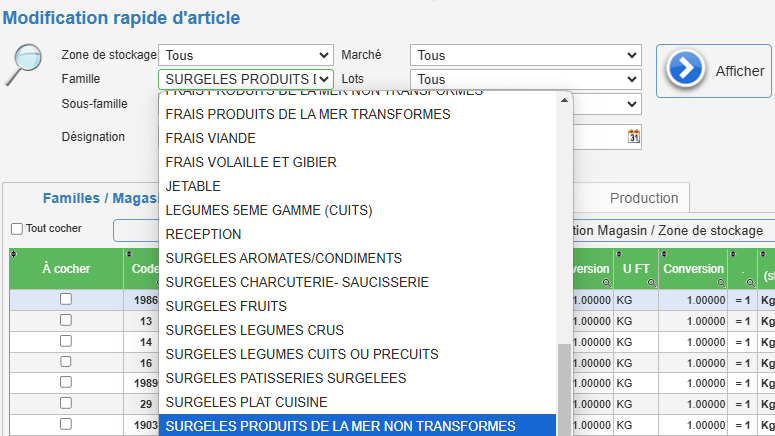This screenshot has width=775, height=436.
Task: Check the box for row 1986
Action: (66, 299)
